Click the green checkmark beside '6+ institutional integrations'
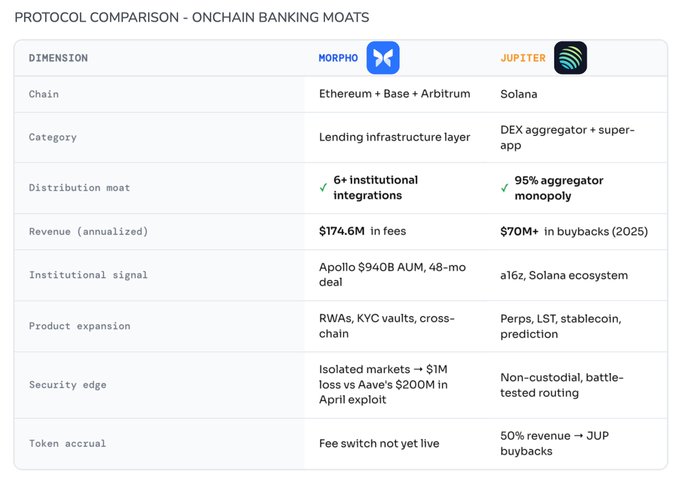 click(324, 187)
